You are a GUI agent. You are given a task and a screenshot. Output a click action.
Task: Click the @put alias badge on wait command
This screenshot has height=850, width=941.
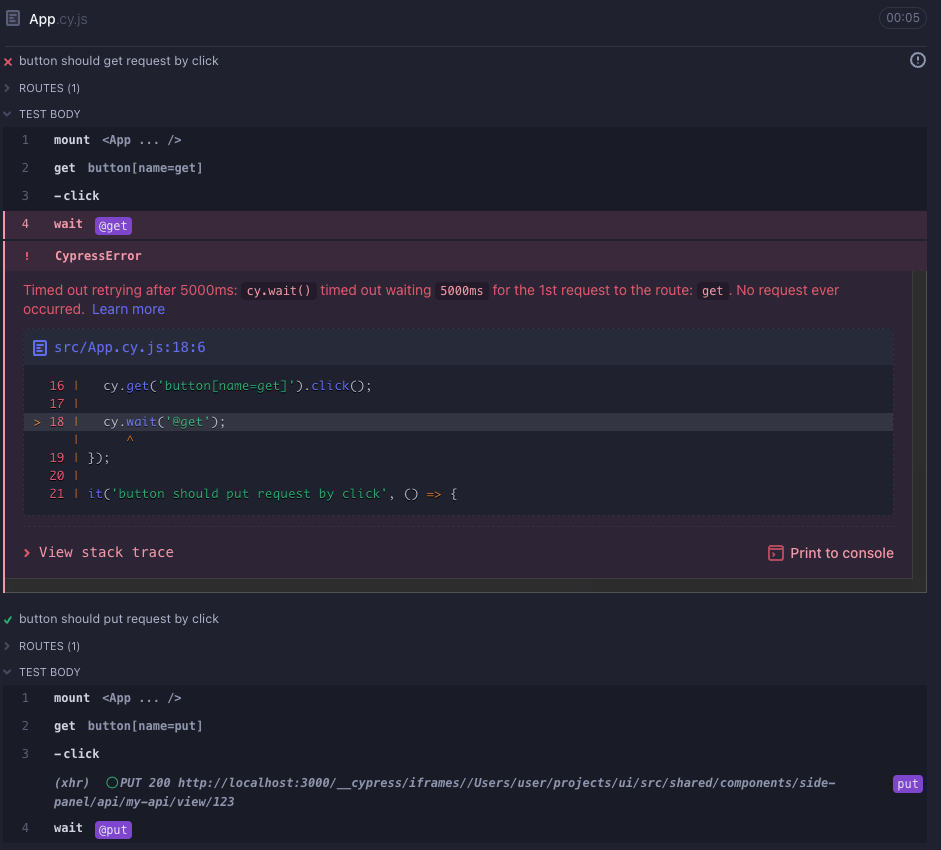(112, 829)
